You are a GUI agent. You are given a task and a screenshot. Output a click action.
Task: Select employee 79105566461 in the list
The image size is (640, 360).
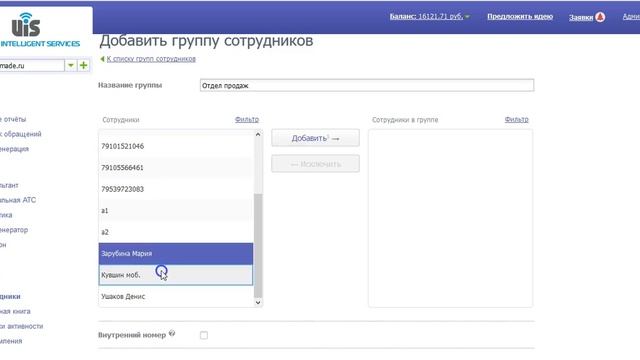coord(176,168)
